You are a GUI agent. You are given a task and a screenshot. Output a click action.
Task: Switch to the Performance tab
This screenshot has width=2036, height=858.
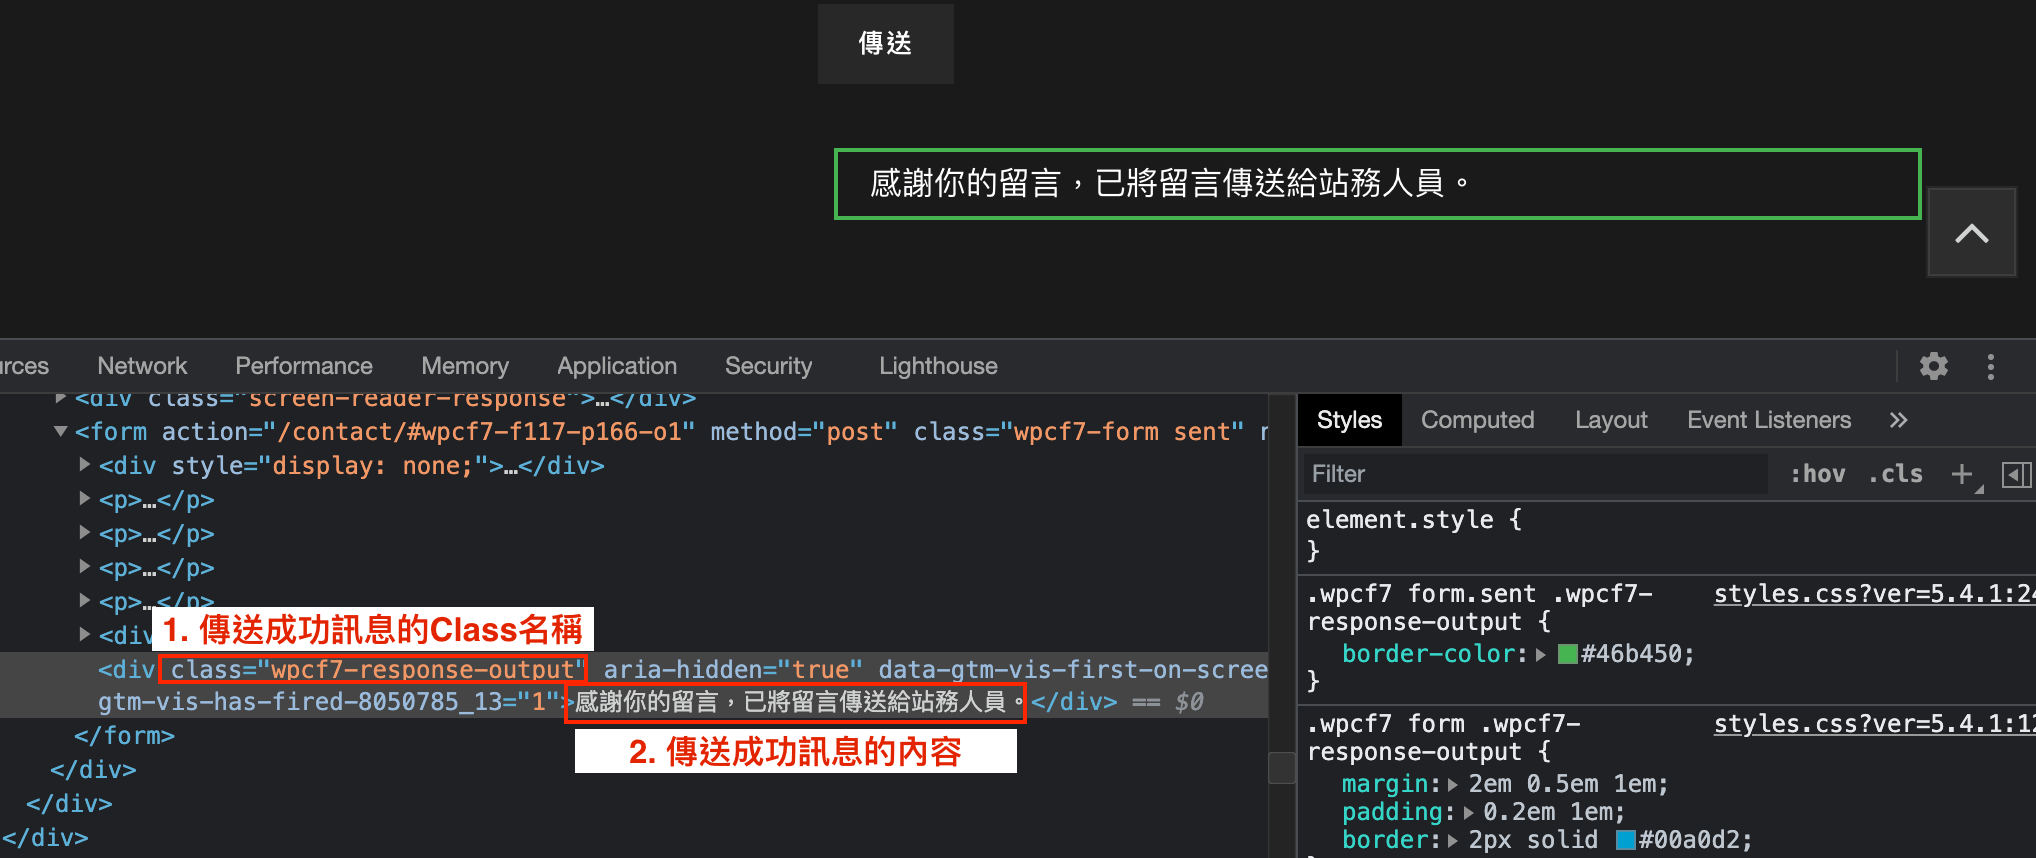304,366
